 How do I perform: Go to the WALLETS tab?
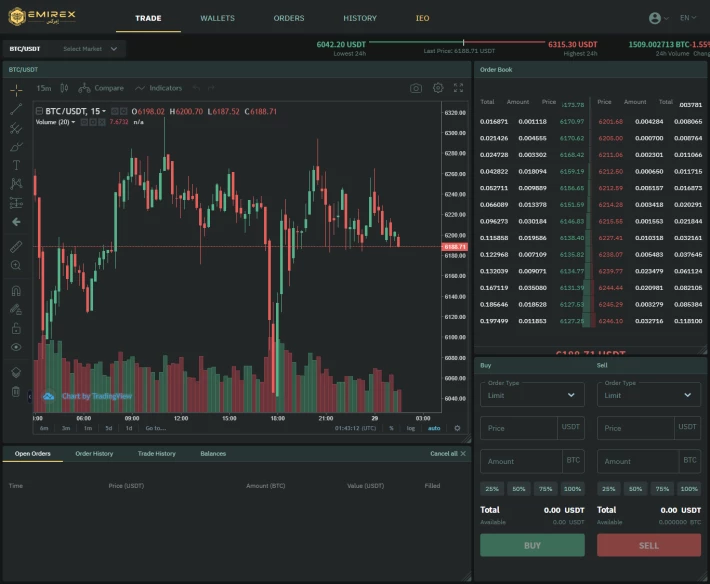pos(217,19)
